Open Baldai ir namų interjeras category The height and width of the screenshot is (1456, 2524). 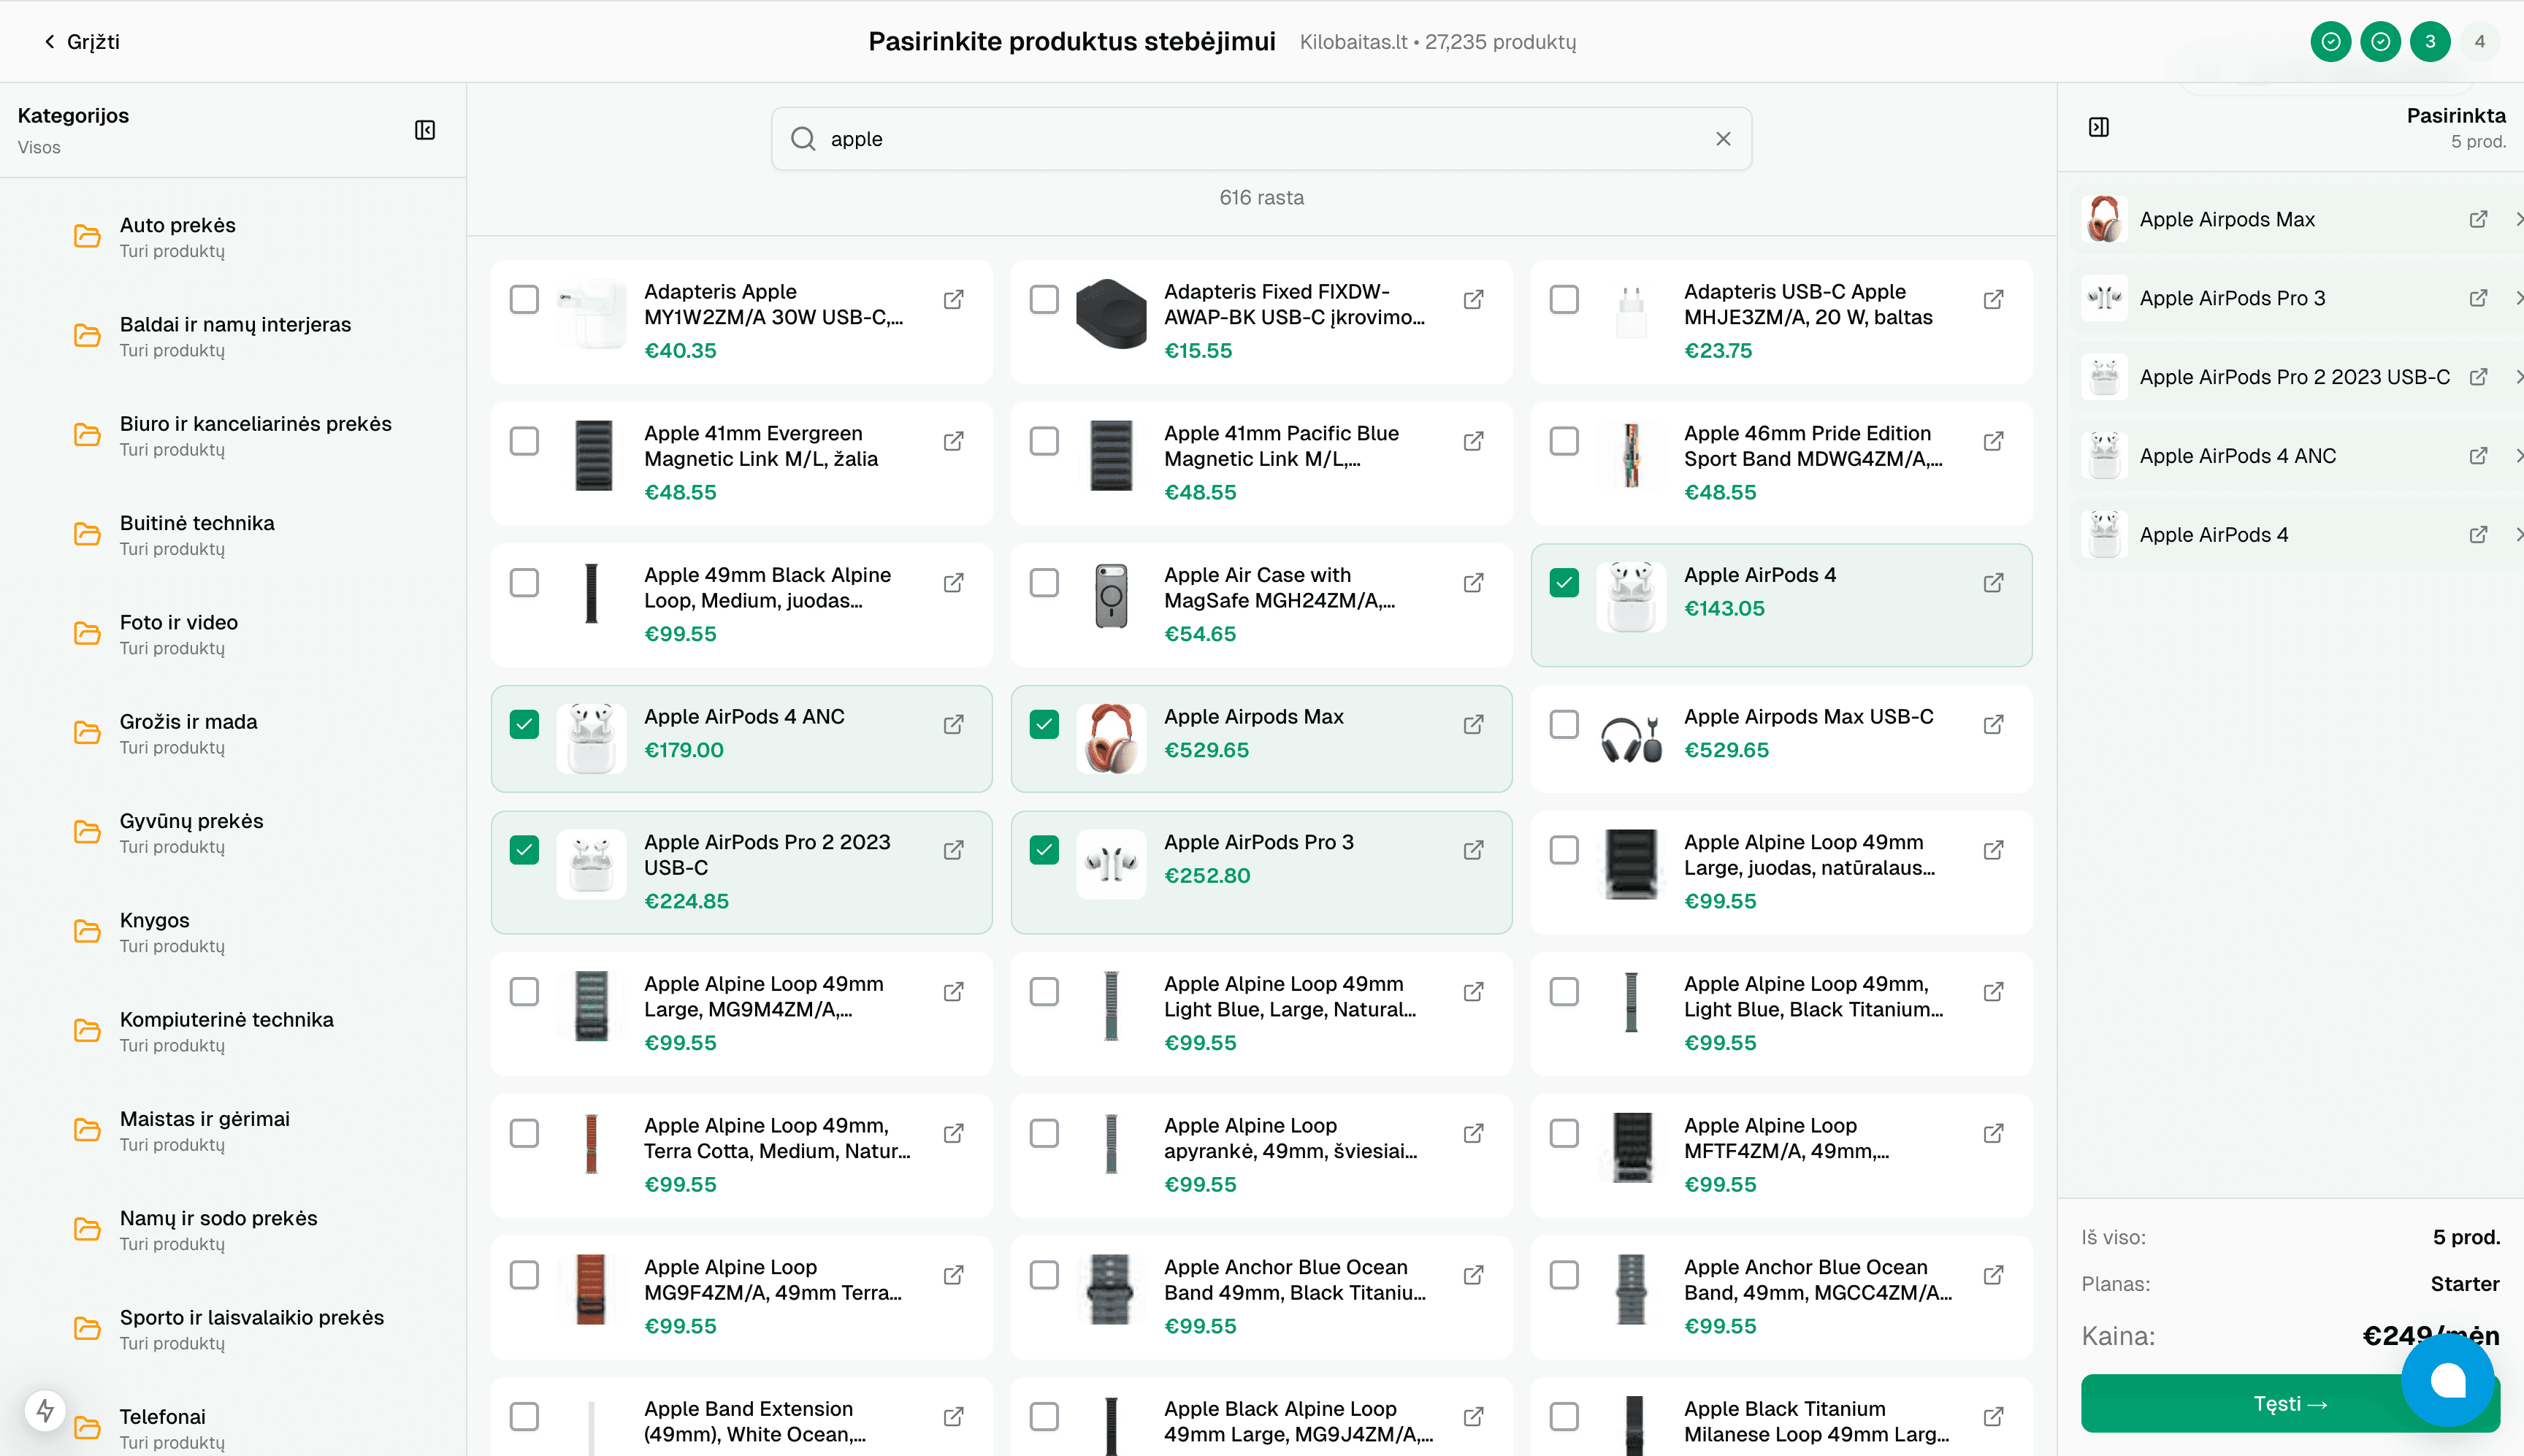click(x=233, y=336)
